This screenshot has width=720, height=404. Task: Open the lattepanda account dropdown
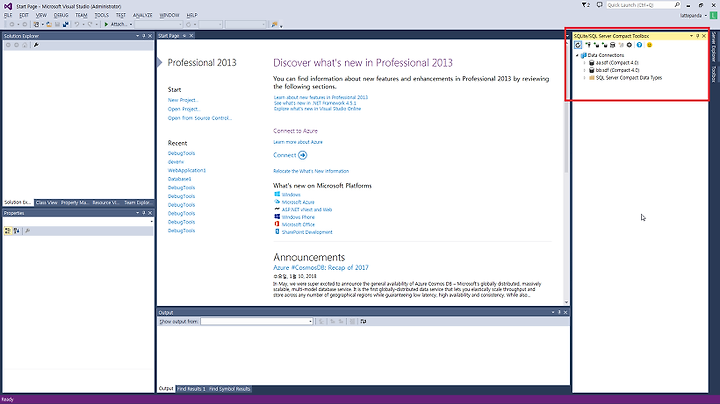pyautogui.click(x=706, y=16)
